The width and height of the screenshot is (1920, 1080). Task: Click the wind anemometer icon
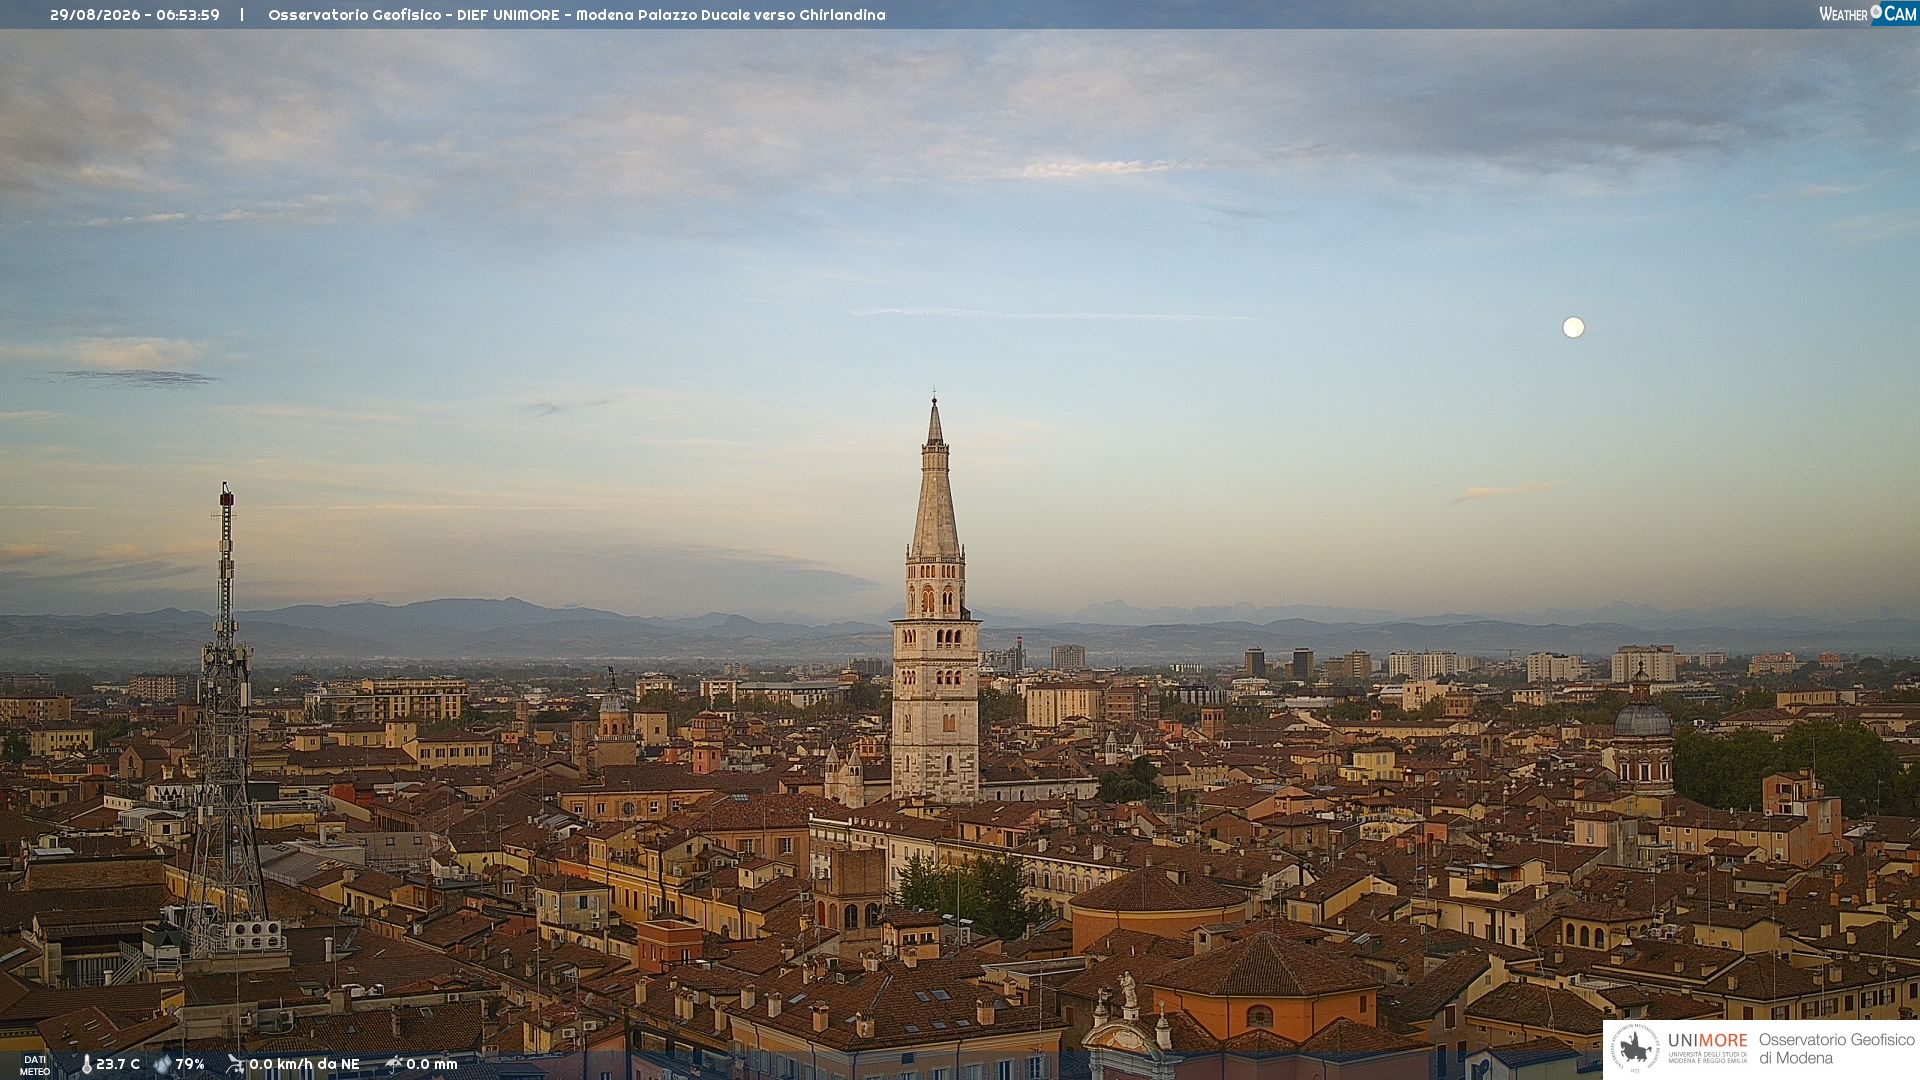235,1065
